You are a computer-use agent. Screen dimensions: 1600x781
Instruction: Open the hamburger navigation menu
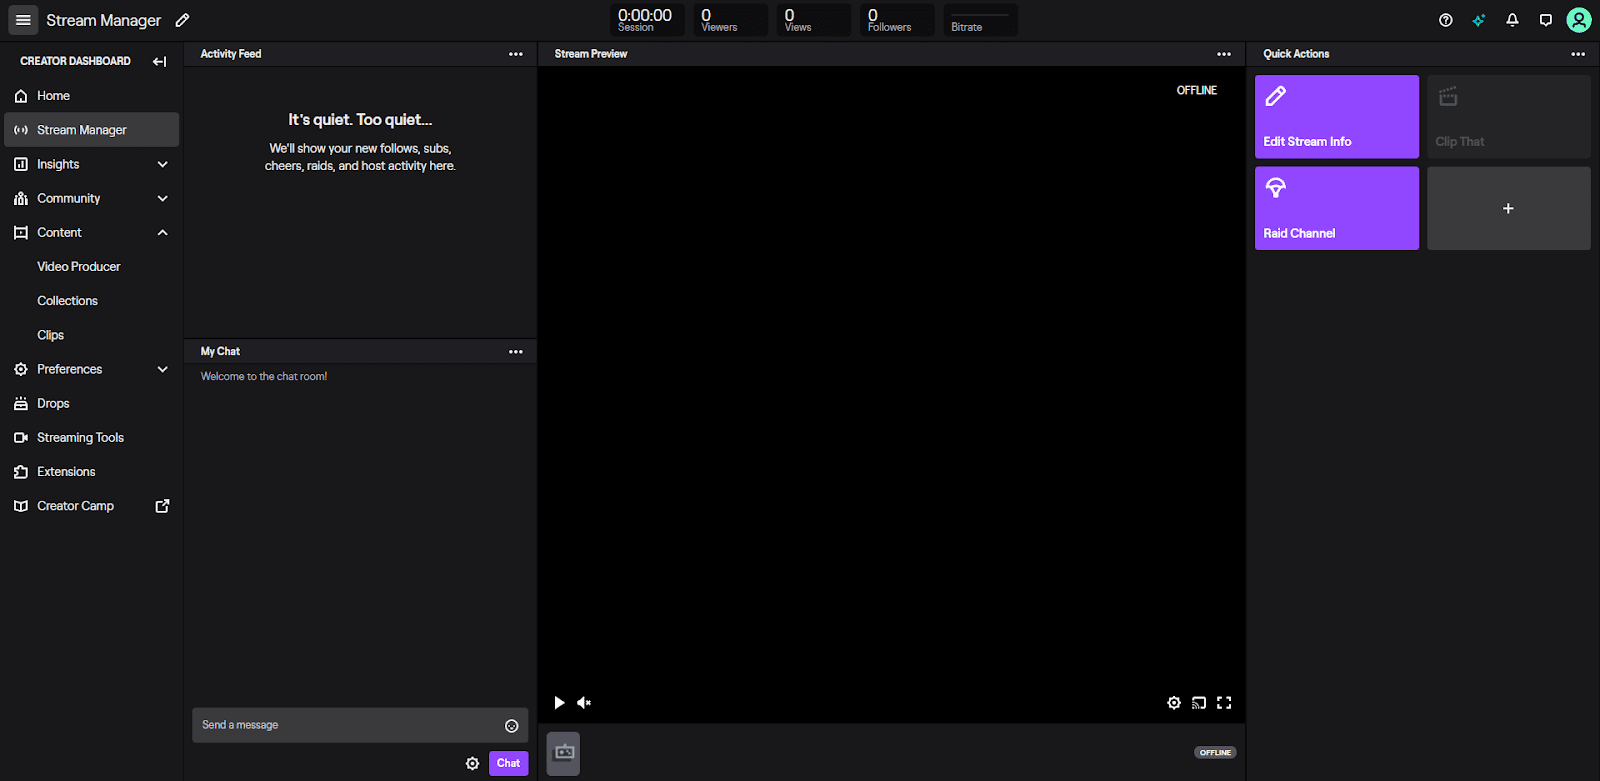click(23, 20)
